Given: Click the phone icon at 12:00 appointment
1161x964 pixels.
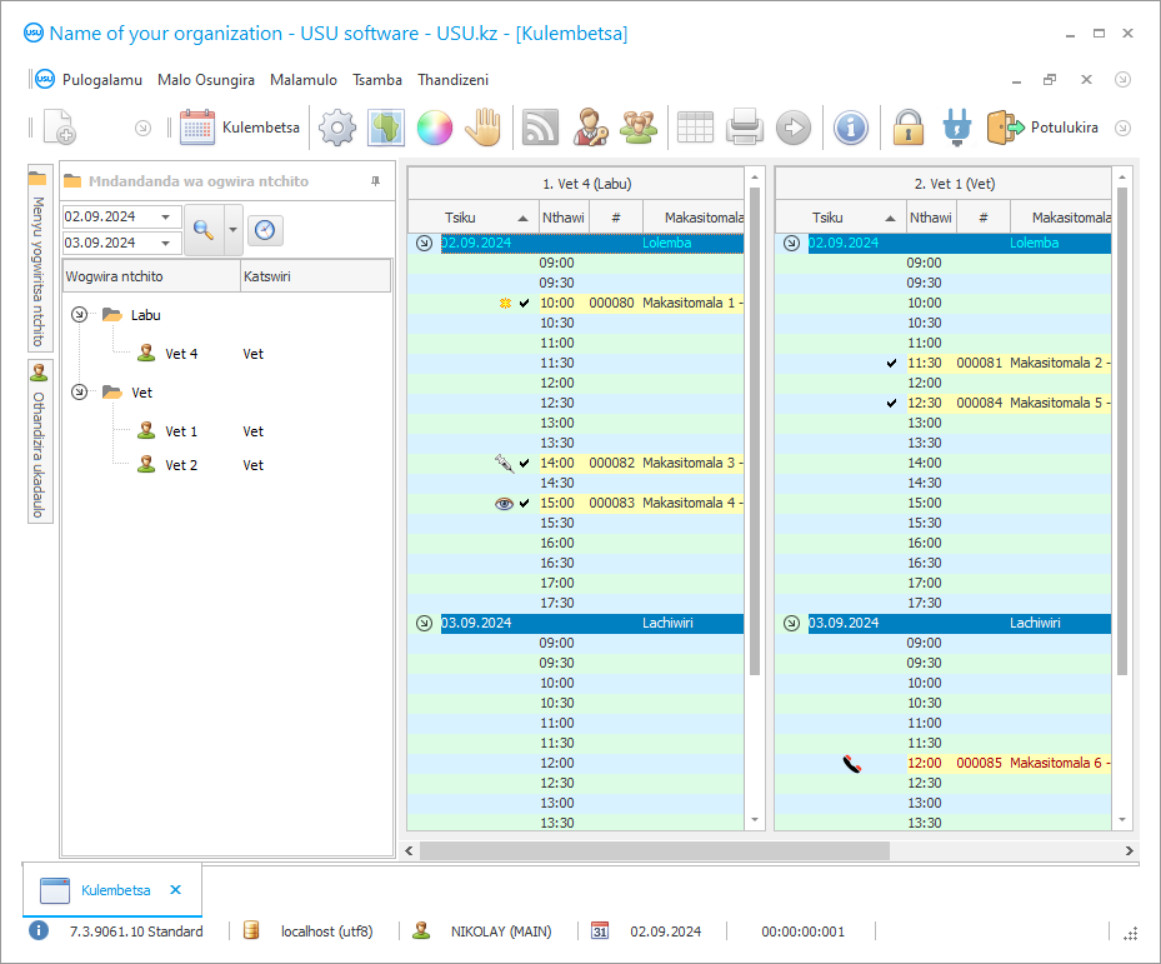Looking at the screenshot, I should coord(851,764).
